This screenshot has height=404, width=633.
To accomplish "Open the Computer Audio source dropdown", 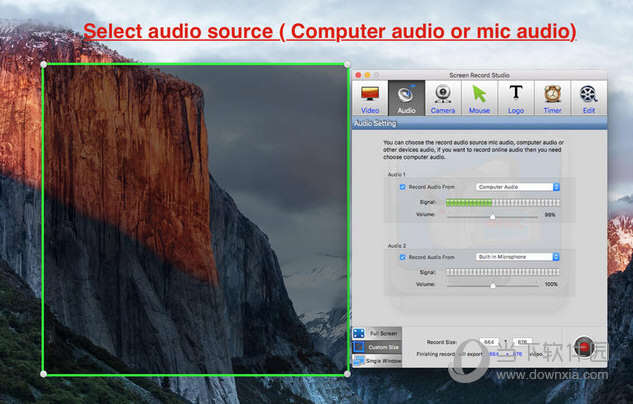I will pyautogui.click(x=518, y=187).
